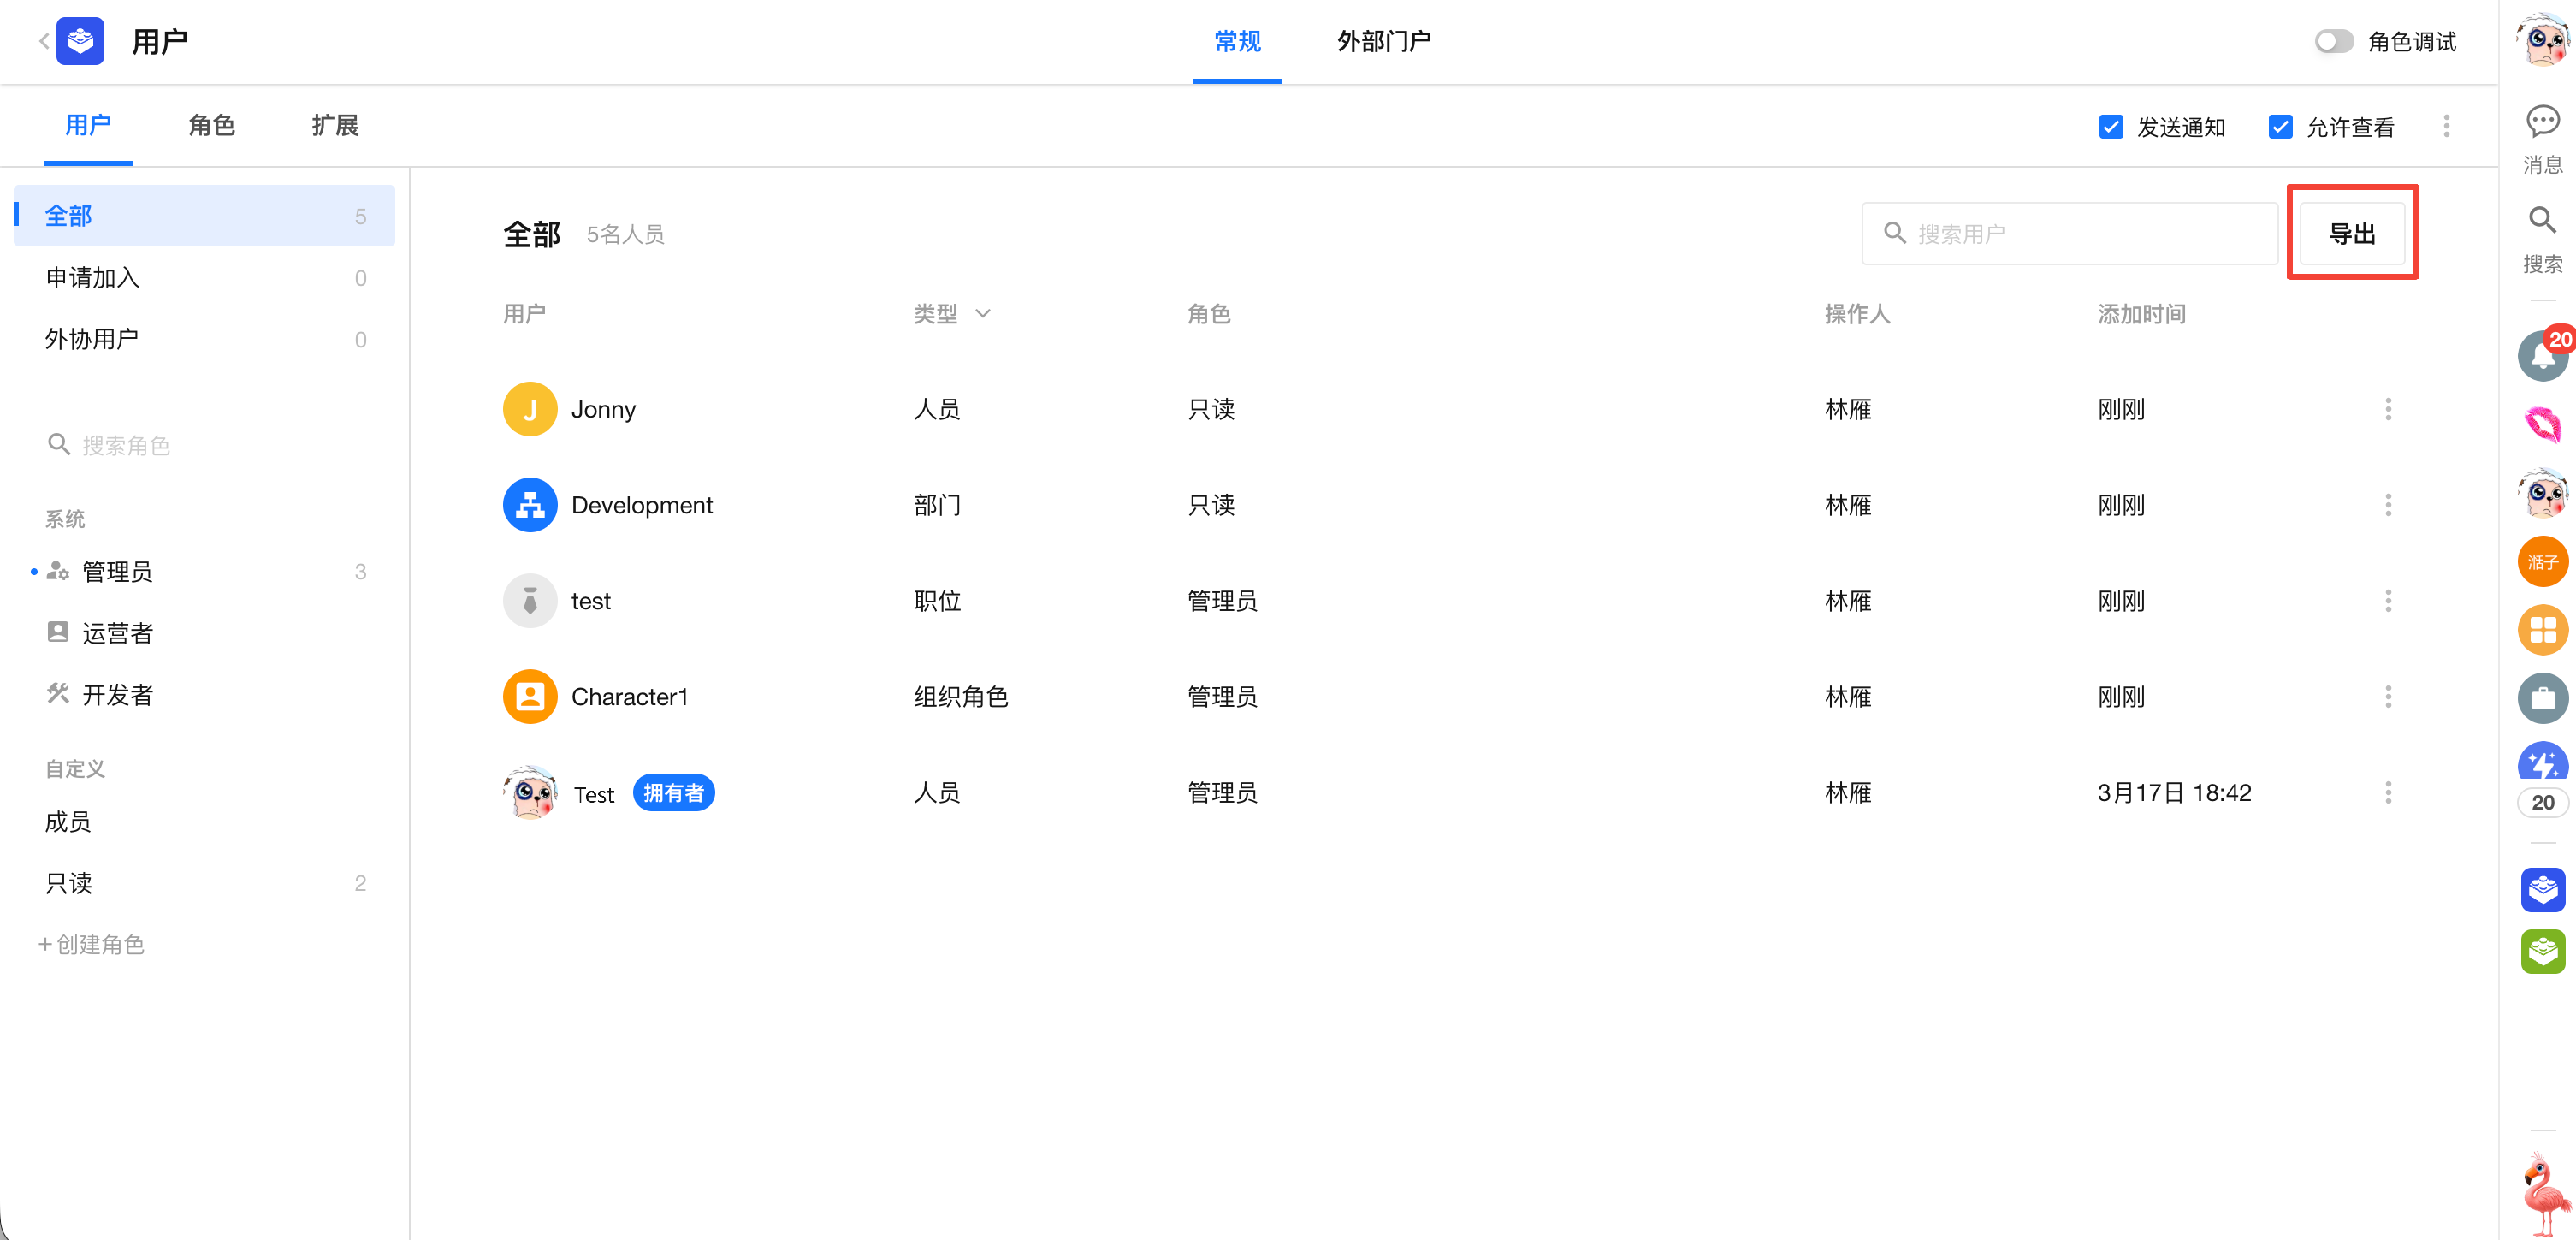The height and width of the screenshot is (1240, 2576).
Task: Click the 添加时间 column header
Action: 2141,314
